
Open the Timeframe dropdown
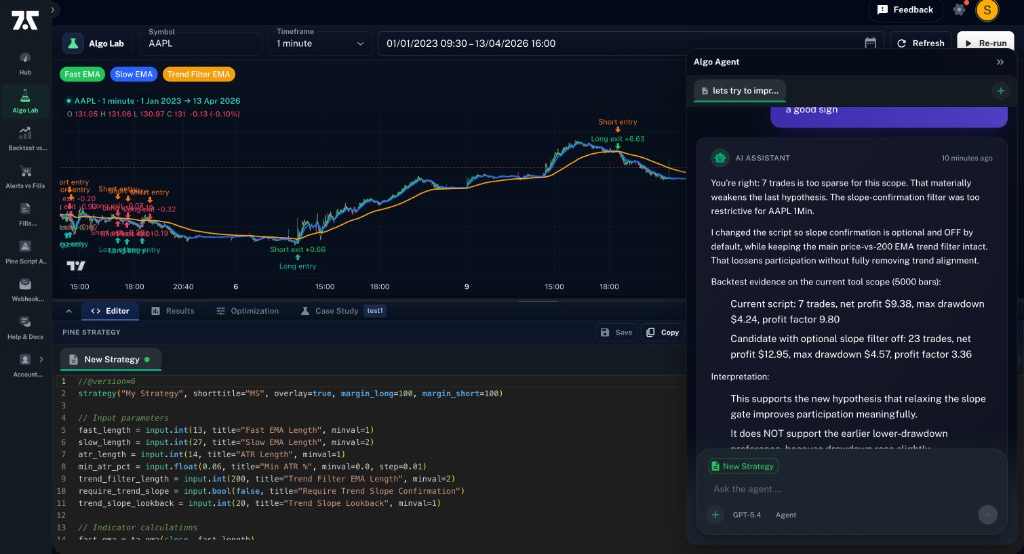(x=319, y=43)
